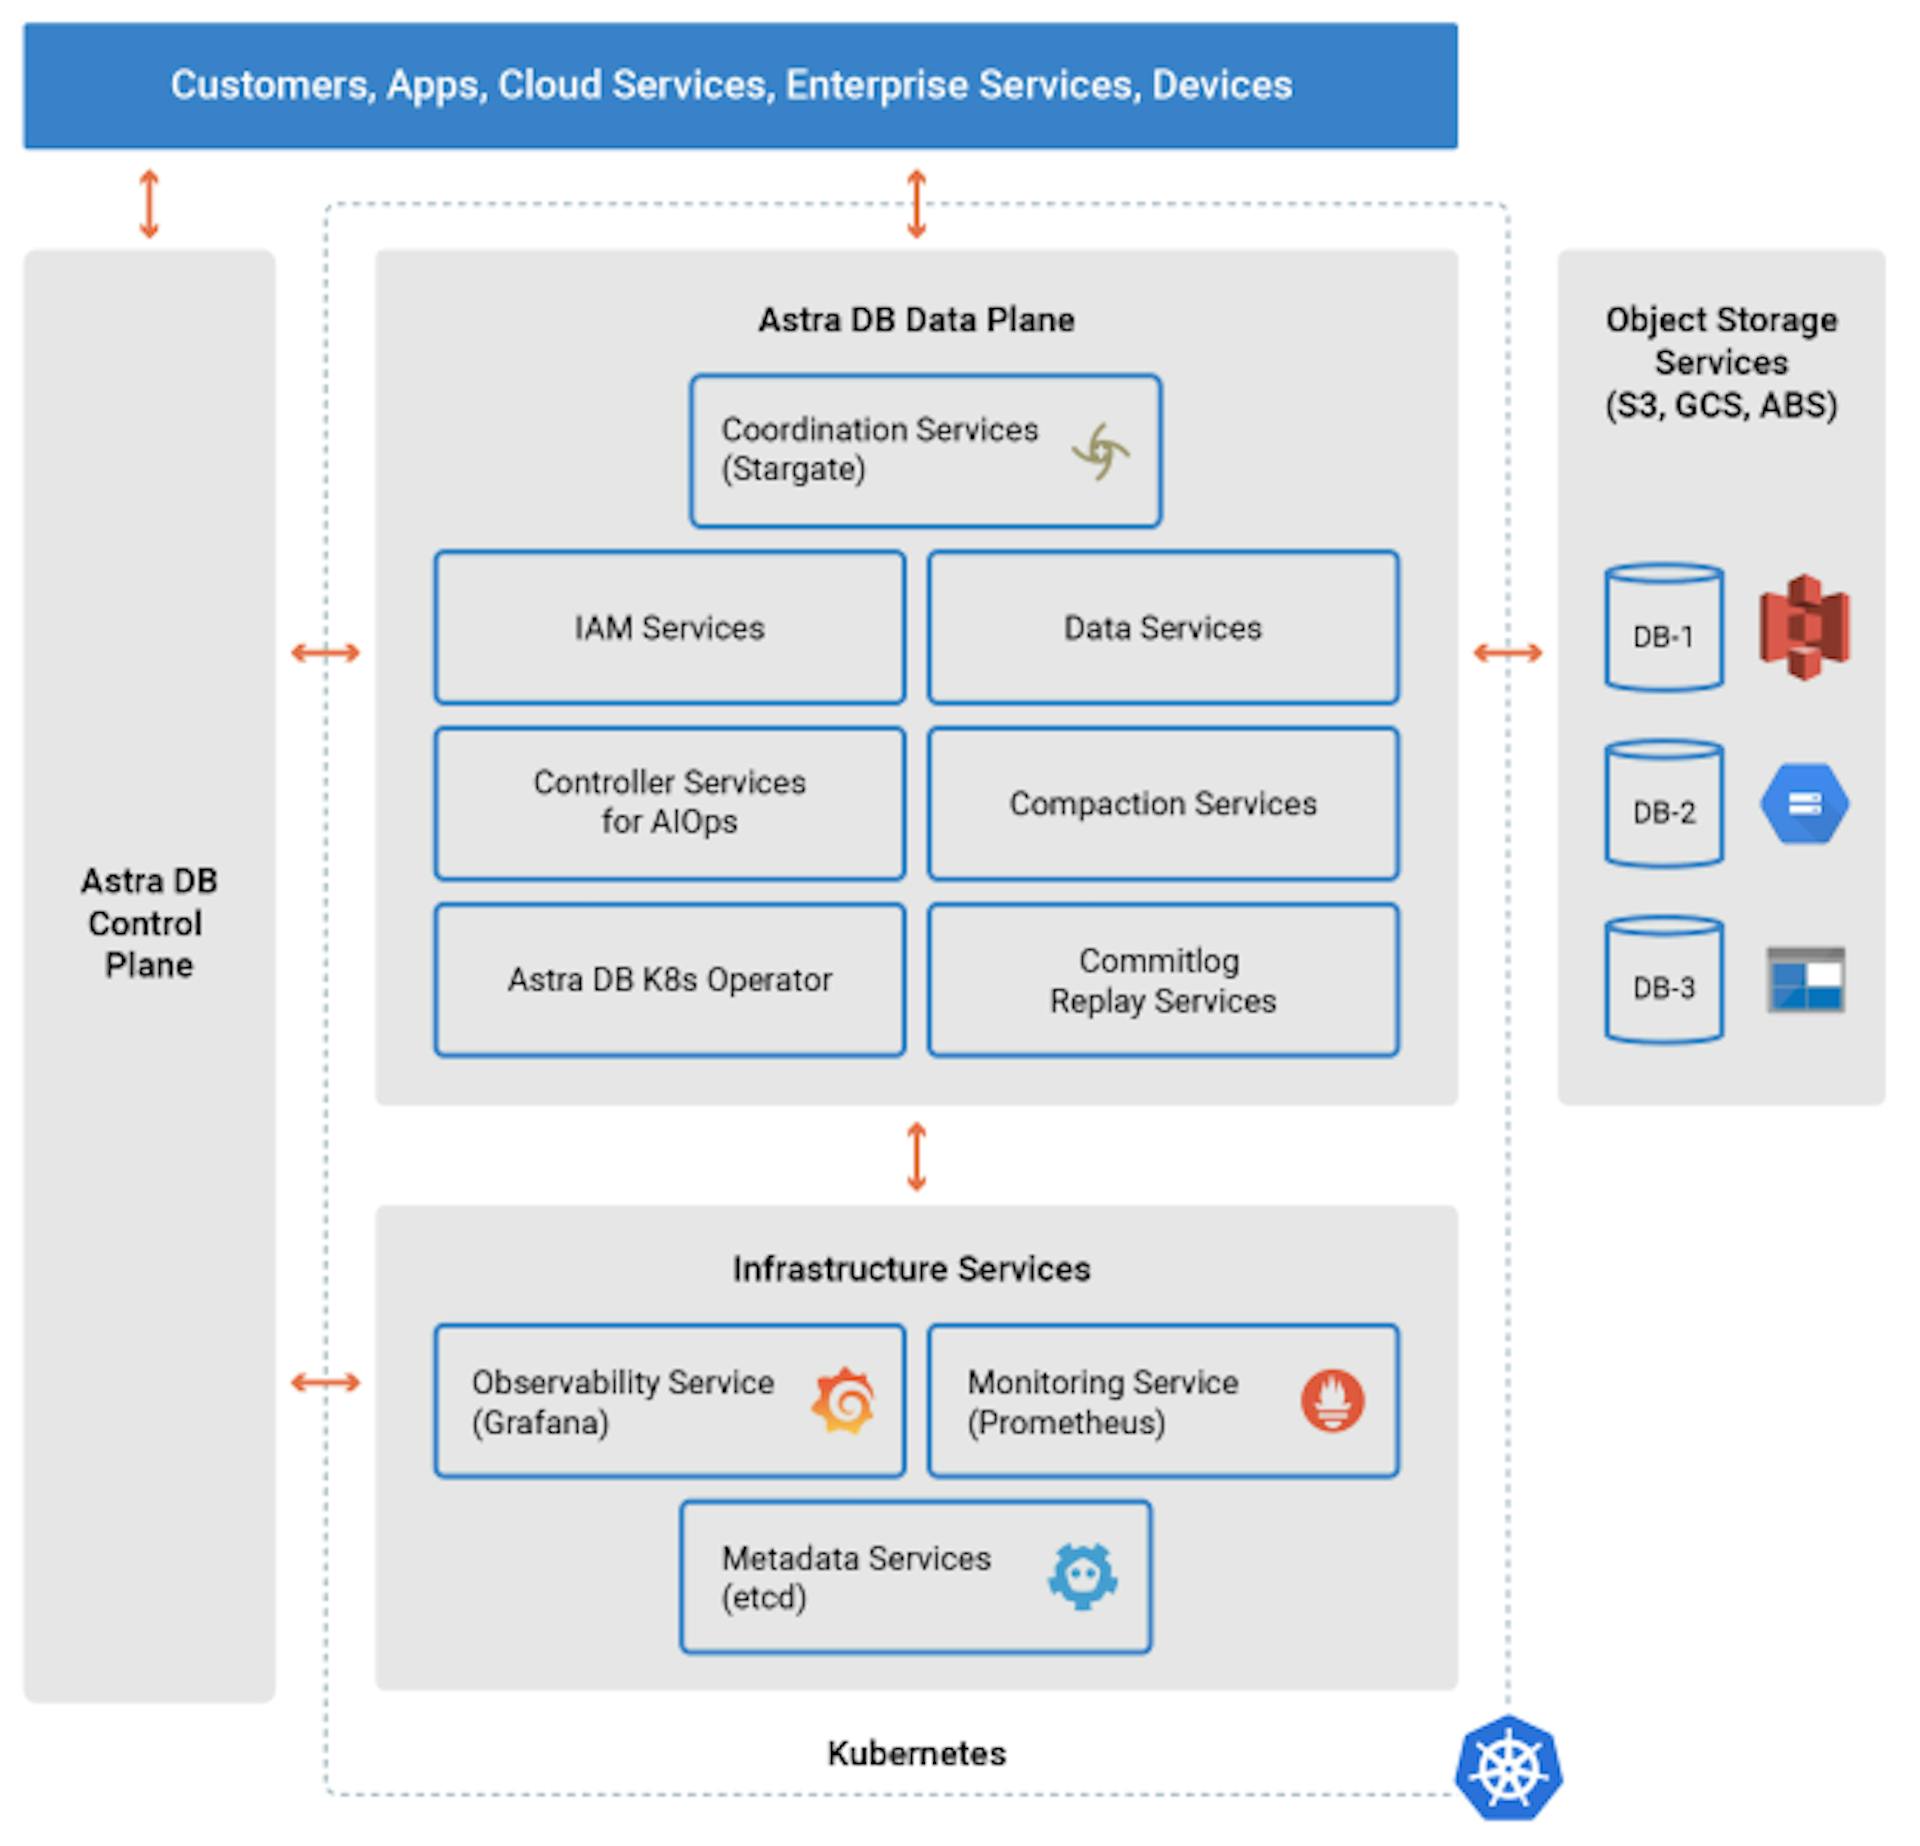This screenshot has height=1846, width=1920.
Task: Click the Prometheus flame icon
Action: point(1332,1400)
